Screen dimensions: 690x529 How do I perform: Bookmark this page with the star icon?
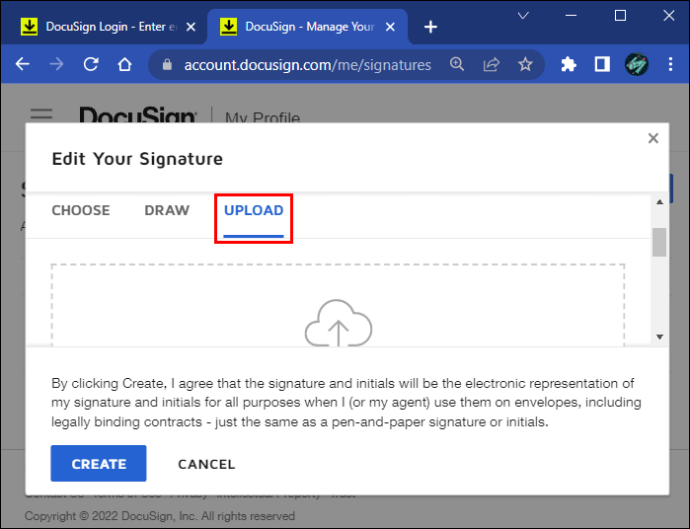[525, 64]
